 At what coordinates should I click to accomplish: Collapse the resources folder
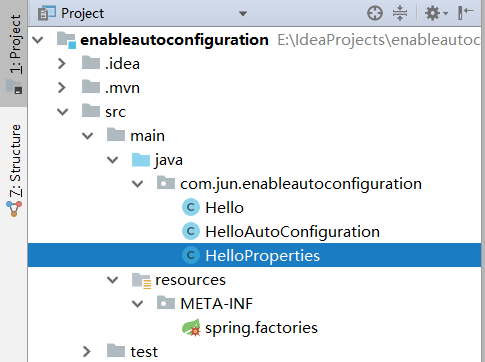point(113,280)
